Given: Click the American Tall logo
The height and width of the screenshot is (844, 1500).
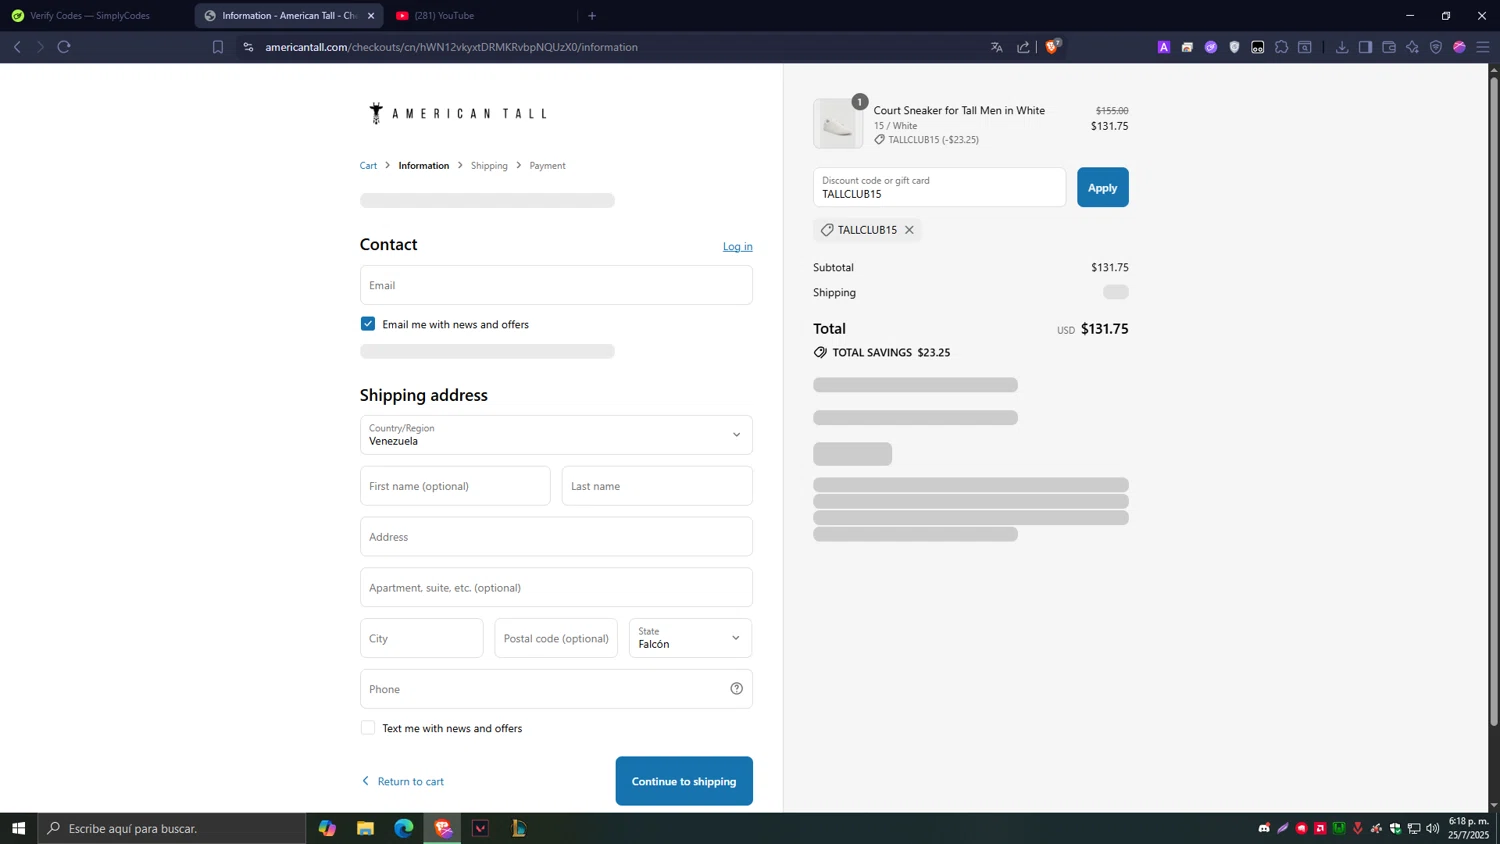Looking at the screenshot, I should click(457, 113).
